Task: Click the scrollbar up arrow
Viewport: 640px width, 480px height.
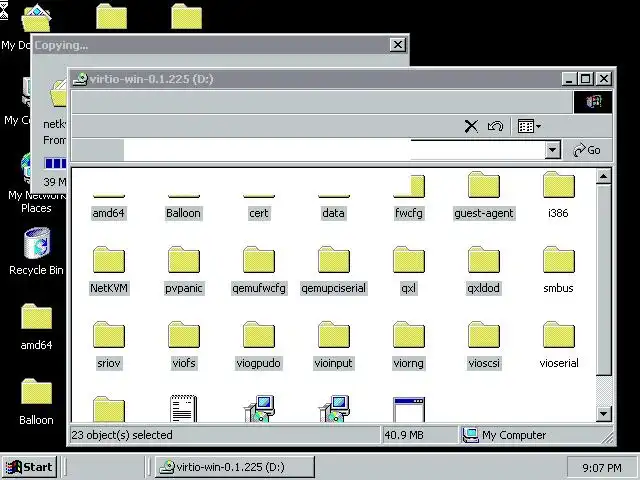Action: 603,176
